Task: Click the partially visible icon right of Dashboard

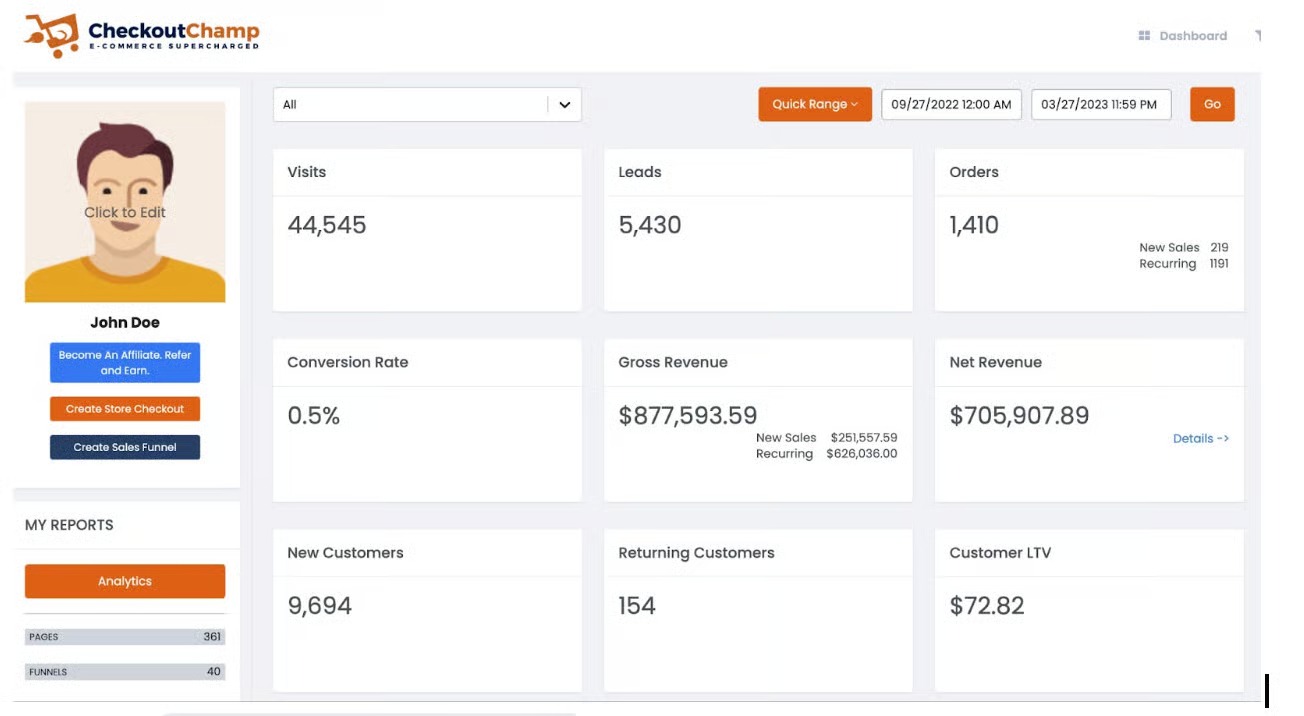Action: pos(1257,36)
